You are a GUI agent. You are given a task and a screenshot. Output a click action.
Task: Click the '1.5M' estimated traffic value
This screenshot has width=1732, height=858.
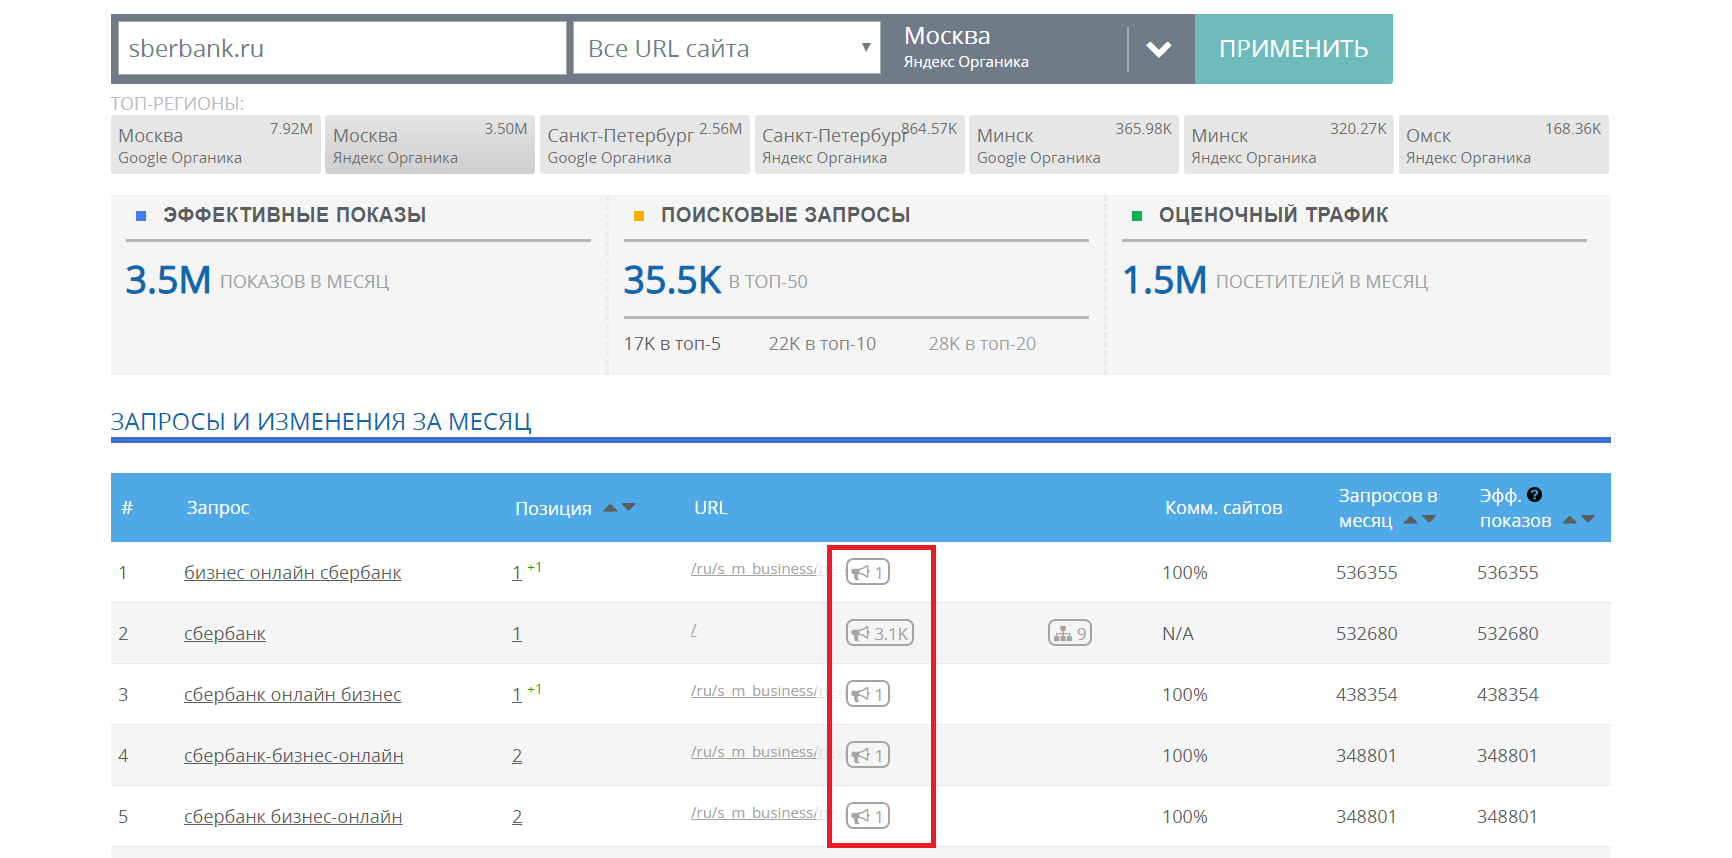coord(1165,280)
